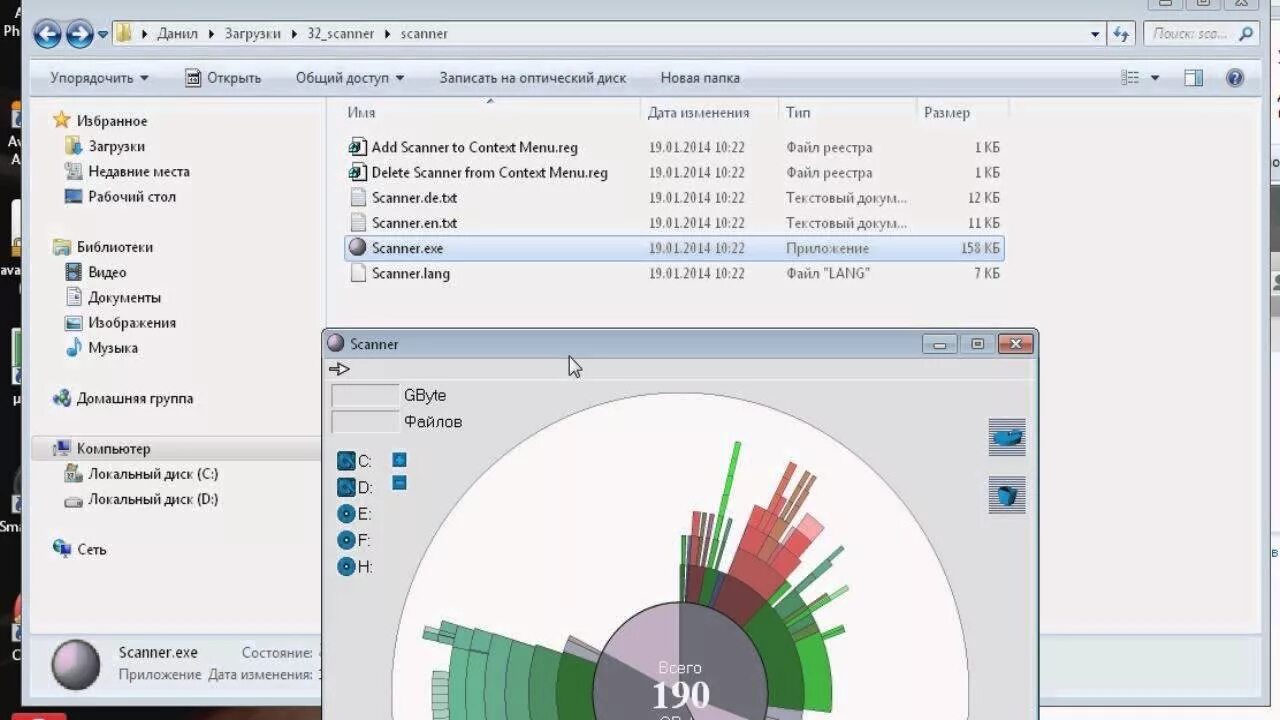
Task: Select Компьютер in the navigation pane
Action: pos(113,449)
